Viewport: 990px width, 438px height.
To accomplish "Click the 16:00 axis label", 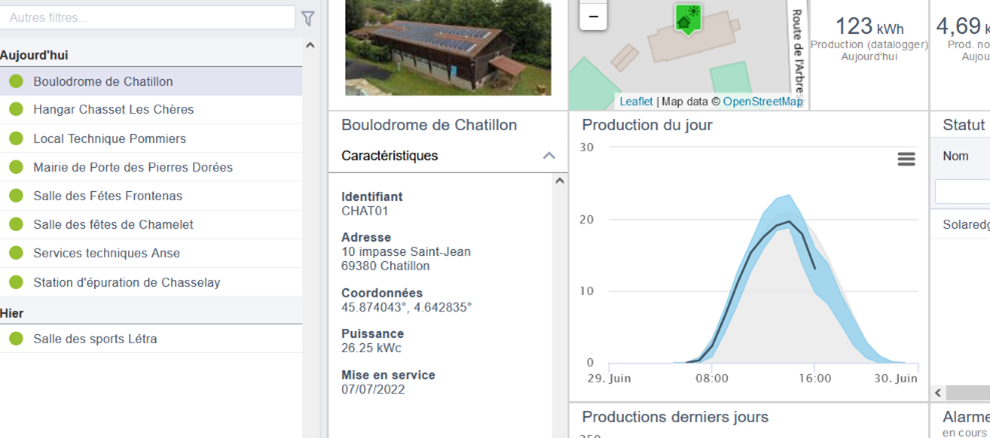I will [814, 379].
